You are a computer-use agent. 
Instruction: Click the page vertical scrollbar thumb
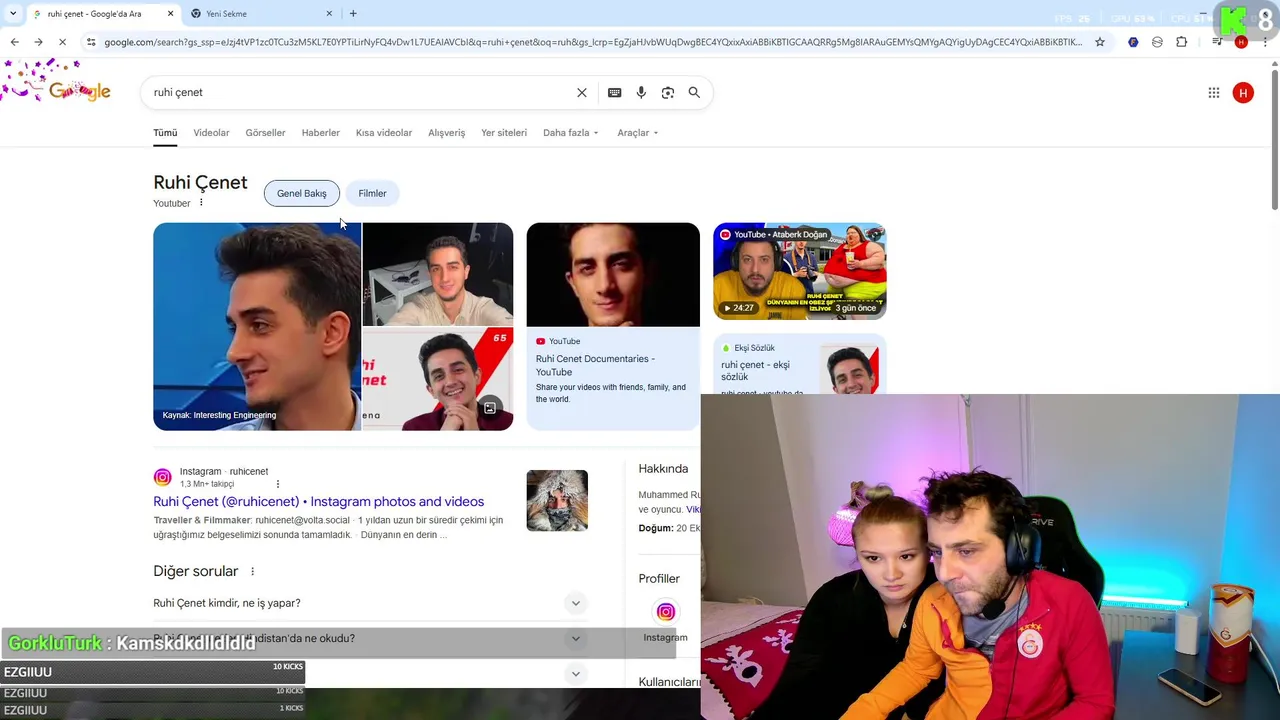[x=1274, y=138]
